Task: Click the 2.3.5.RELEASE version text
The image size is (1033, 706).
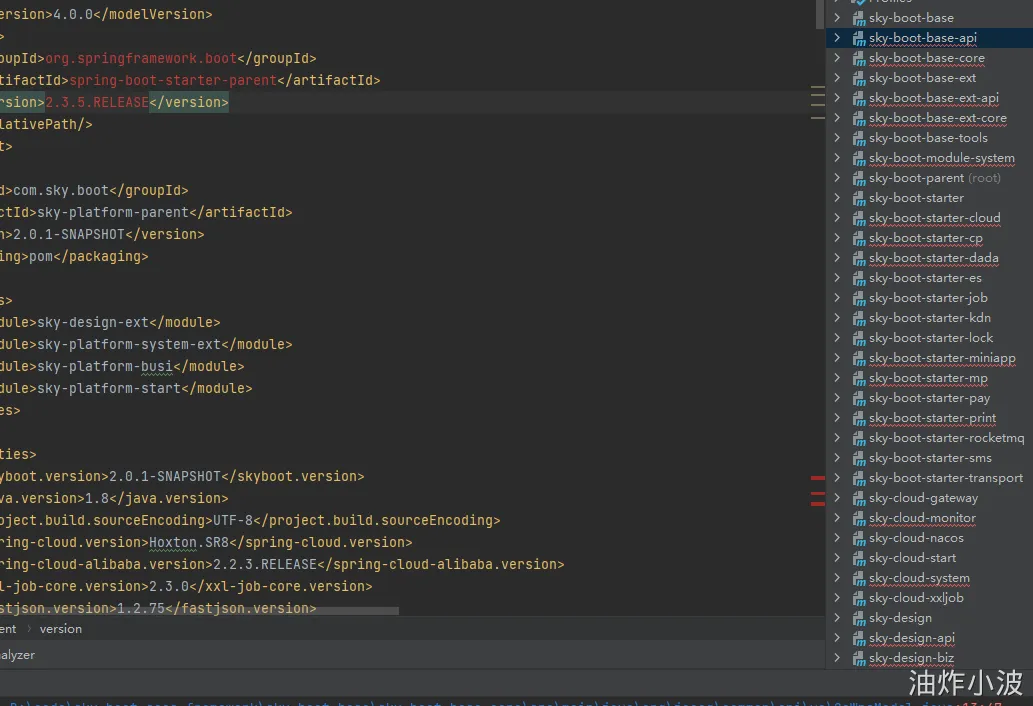Action: (x=98, y=102)
